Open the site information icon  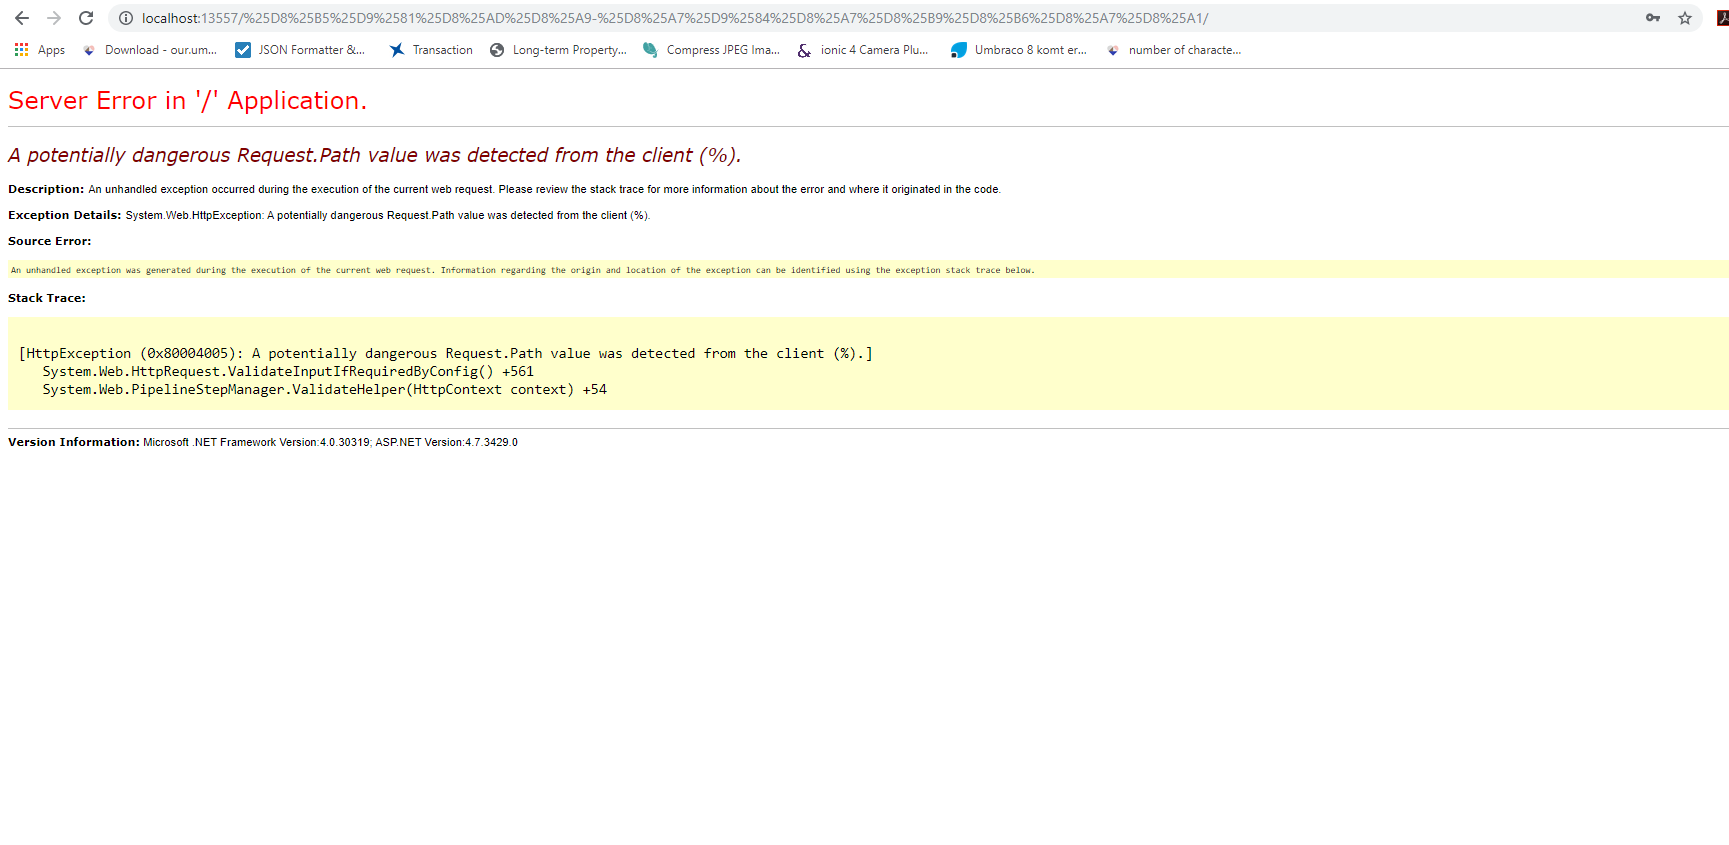pyautogui.click(x=126, y=18)
